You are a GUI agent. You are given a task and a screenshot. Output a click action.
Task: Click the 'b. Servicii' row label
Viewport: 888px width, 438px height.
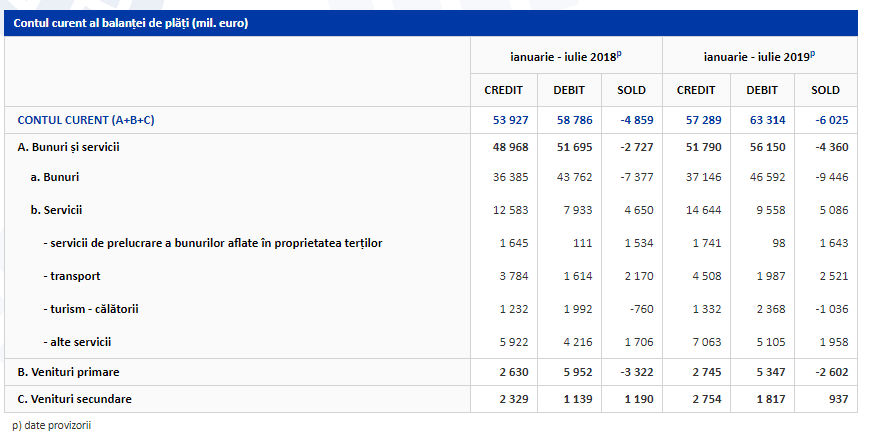click(x=56, y=210)
